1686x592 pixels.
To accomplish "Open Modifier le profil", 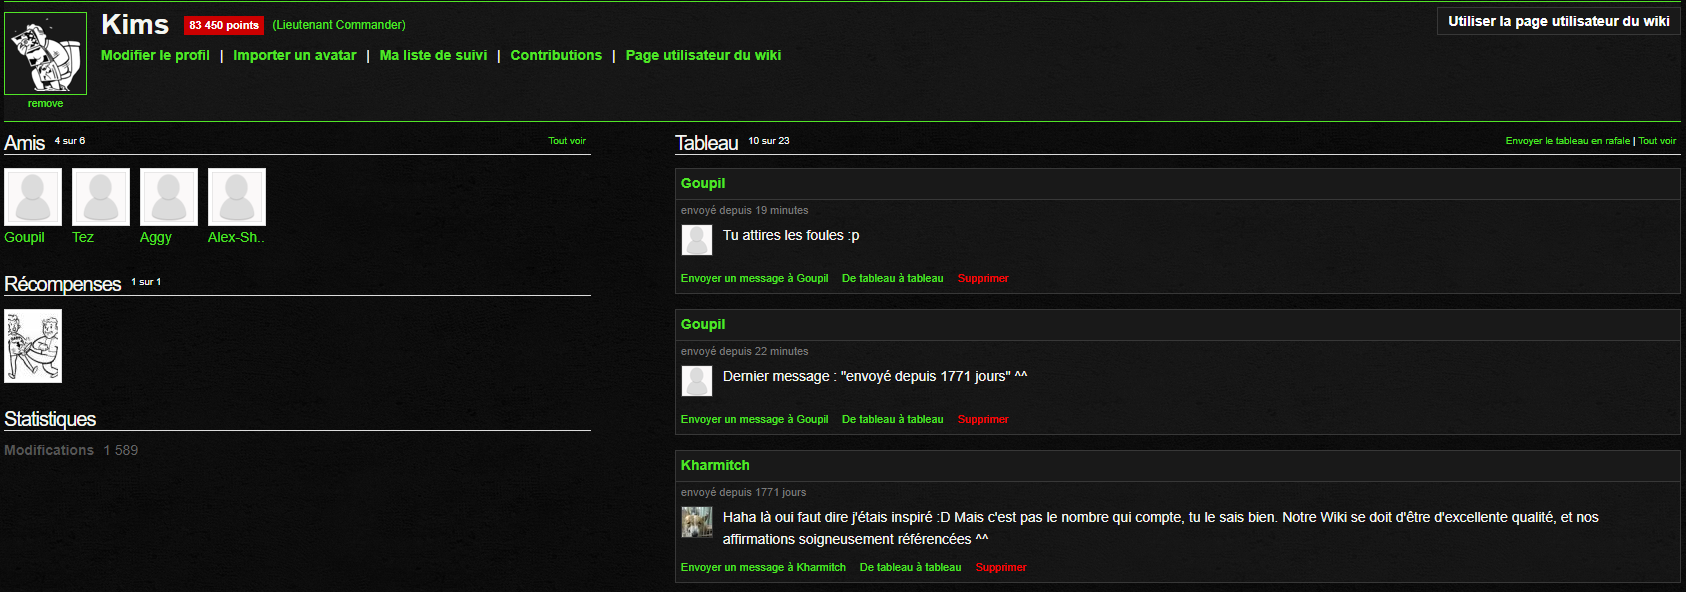I will pos(155,55).
